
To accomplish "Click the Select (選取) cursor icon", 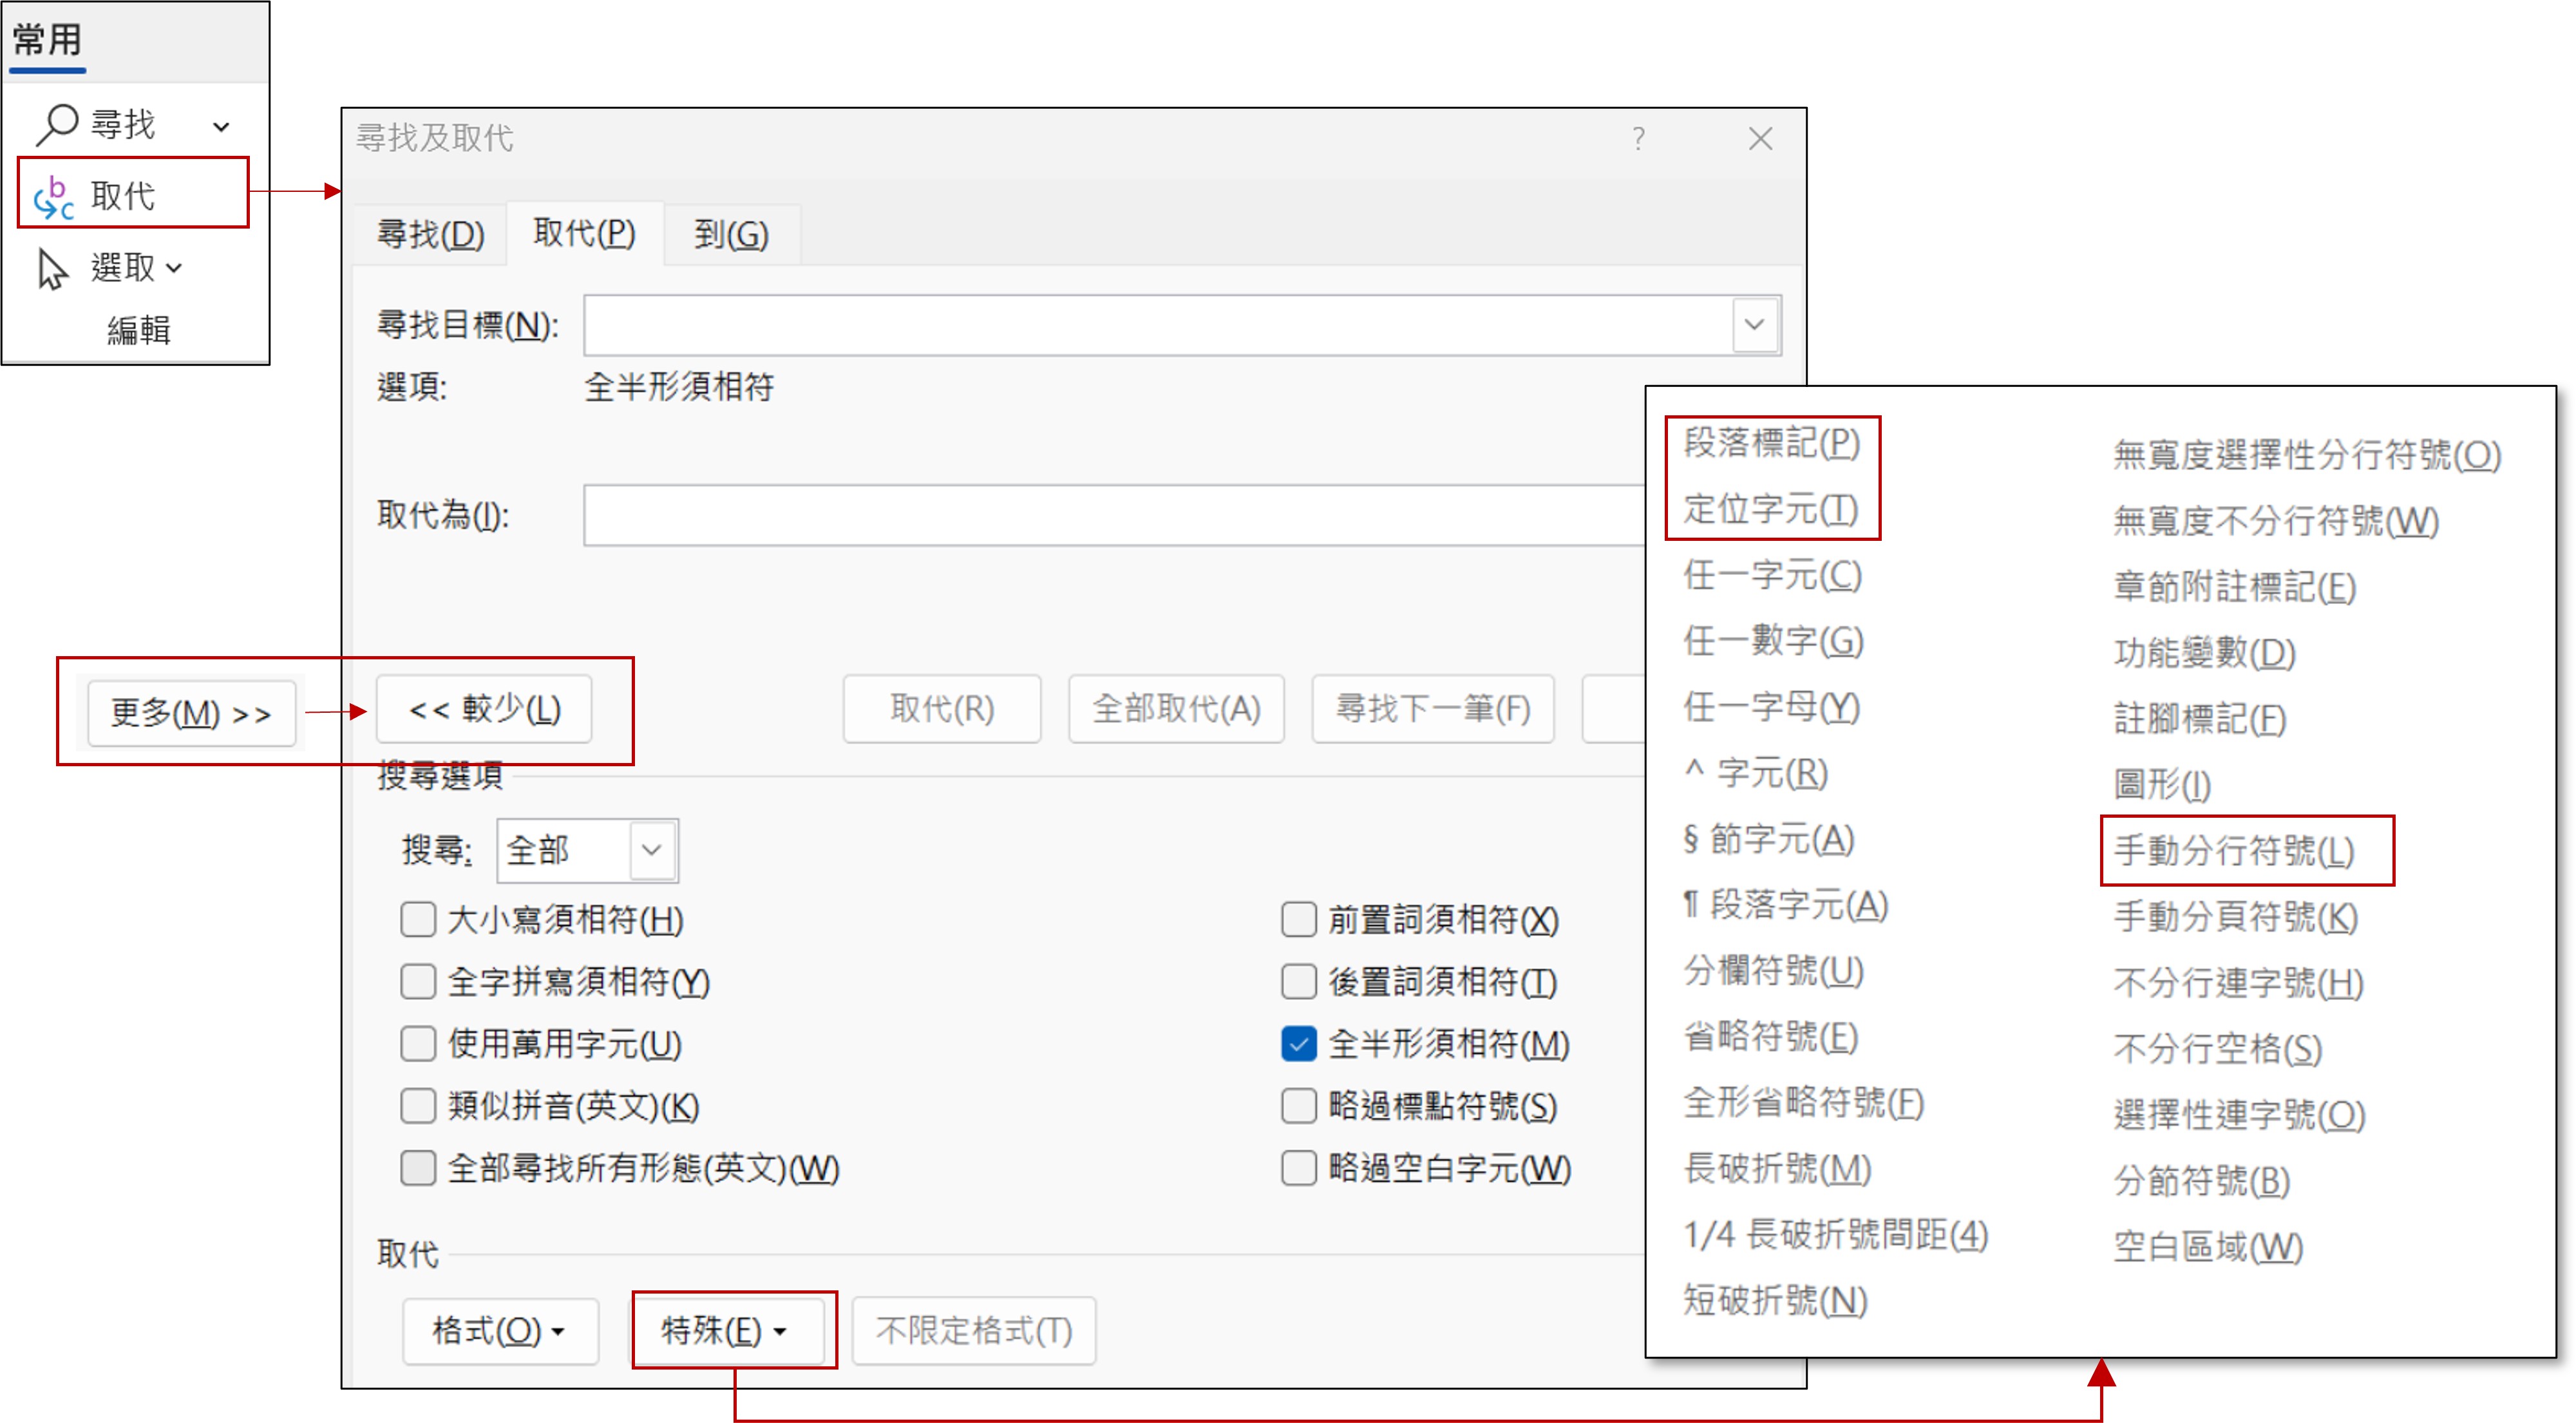I will pos(52,268).
